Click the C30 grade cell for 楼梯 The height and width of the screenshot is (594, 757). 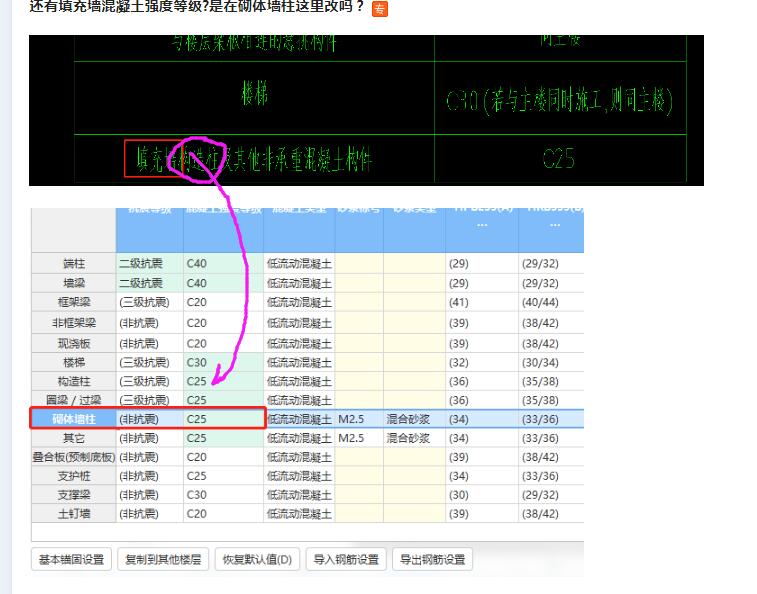point(224,362)
